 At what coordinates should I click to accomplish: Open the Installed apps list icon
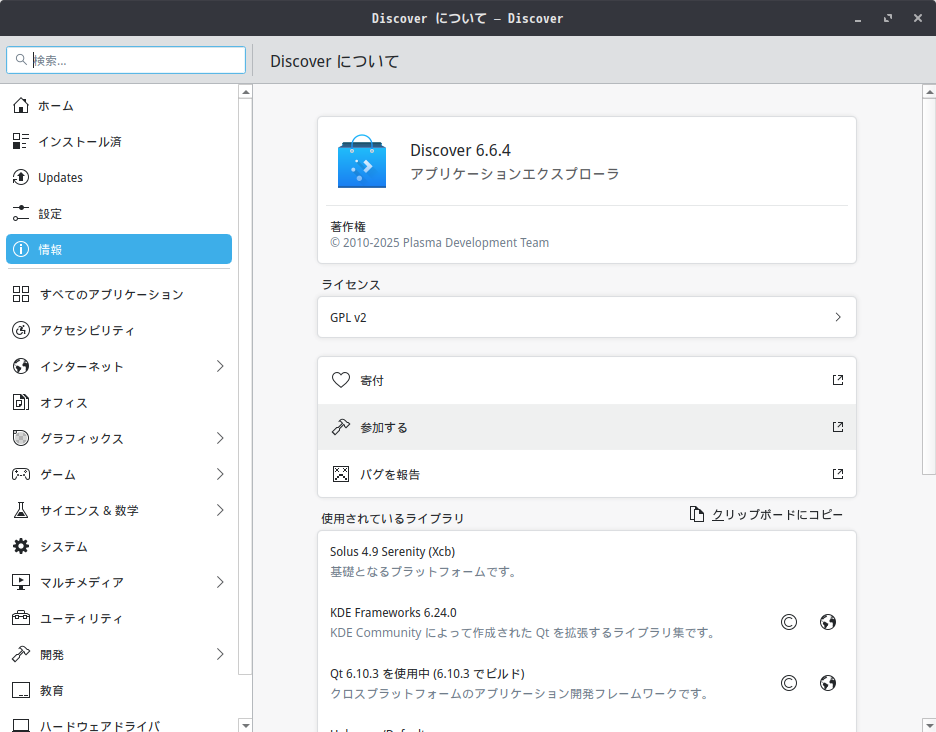(x=21, y=142)
